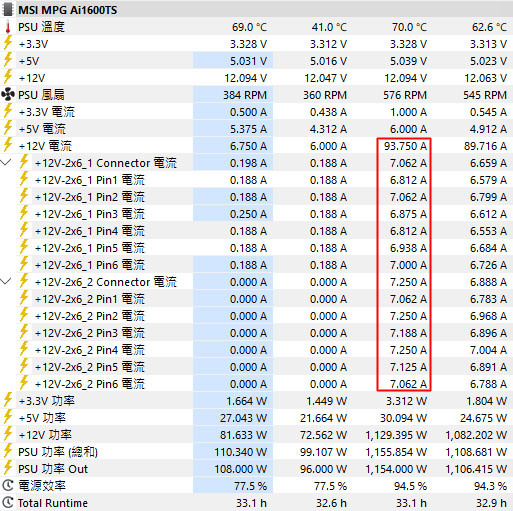Select the MSI MPG Ai1600TS header row
Viewport: 513px width, 511px height.
pos(256,9)
